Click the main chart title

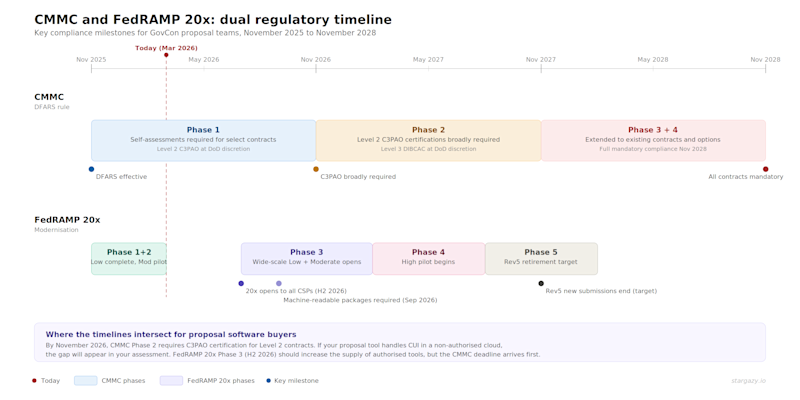coord(213,20)
